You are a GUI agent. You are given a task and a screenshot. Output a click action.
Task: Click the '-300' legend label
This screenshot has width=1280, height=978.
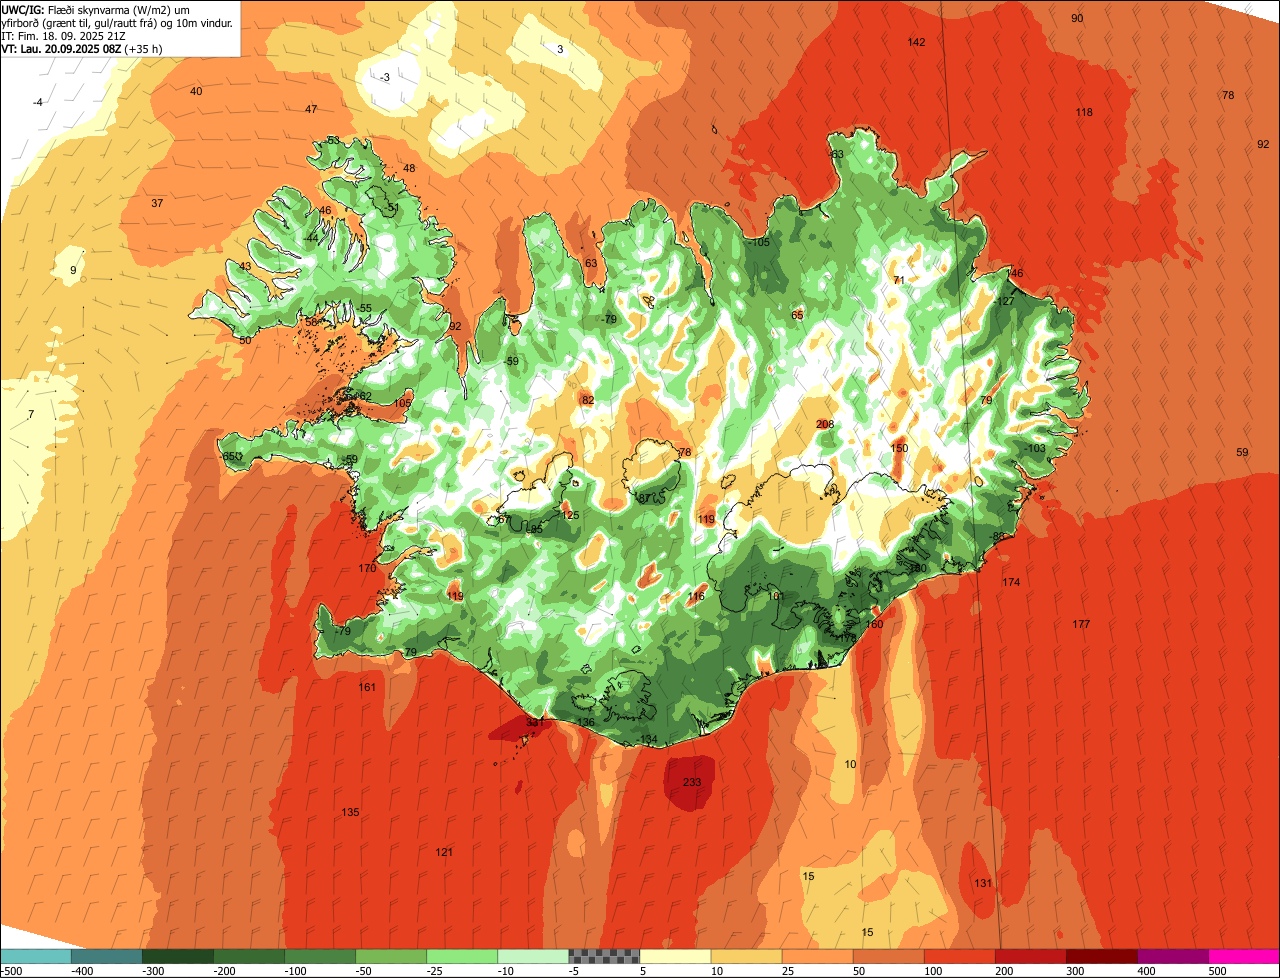pos(151,970)
